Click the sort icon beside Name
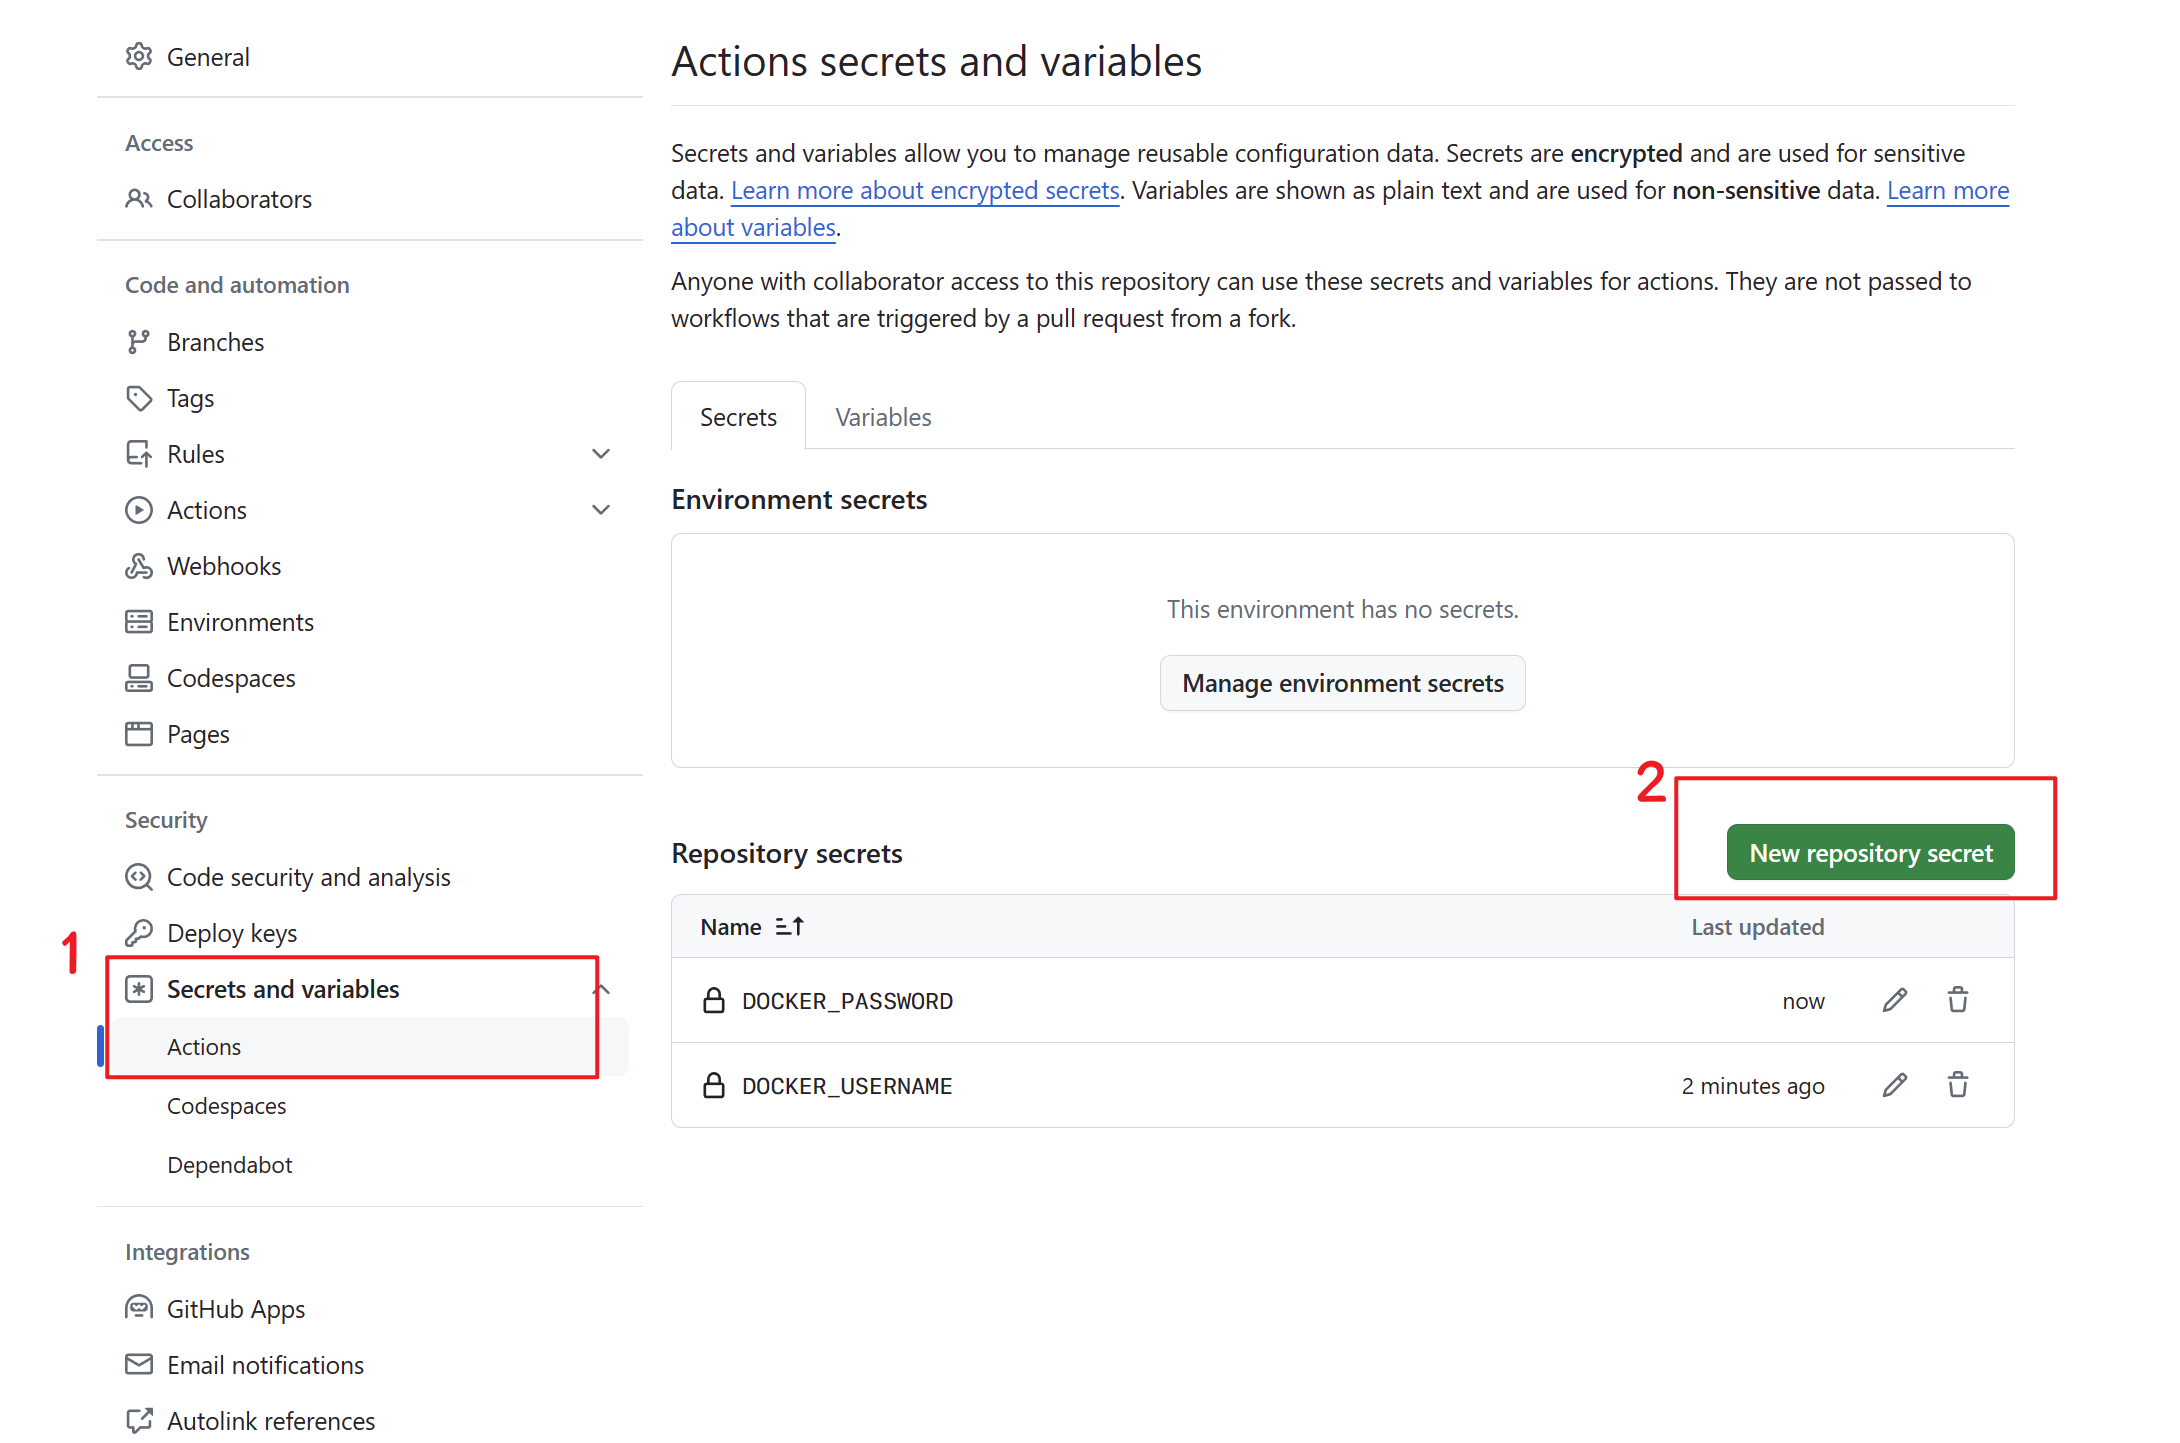Screen dimensions: 2180x1443 (789, 927)
